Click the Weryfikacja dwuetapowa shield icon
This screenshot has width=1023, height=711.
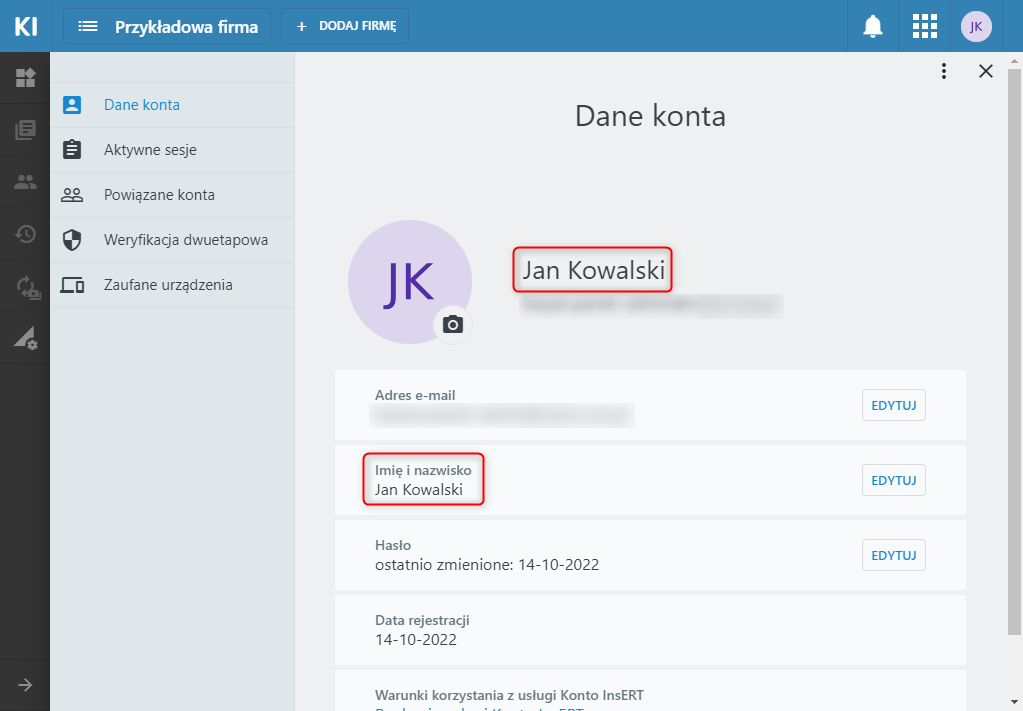coord(72,240)
